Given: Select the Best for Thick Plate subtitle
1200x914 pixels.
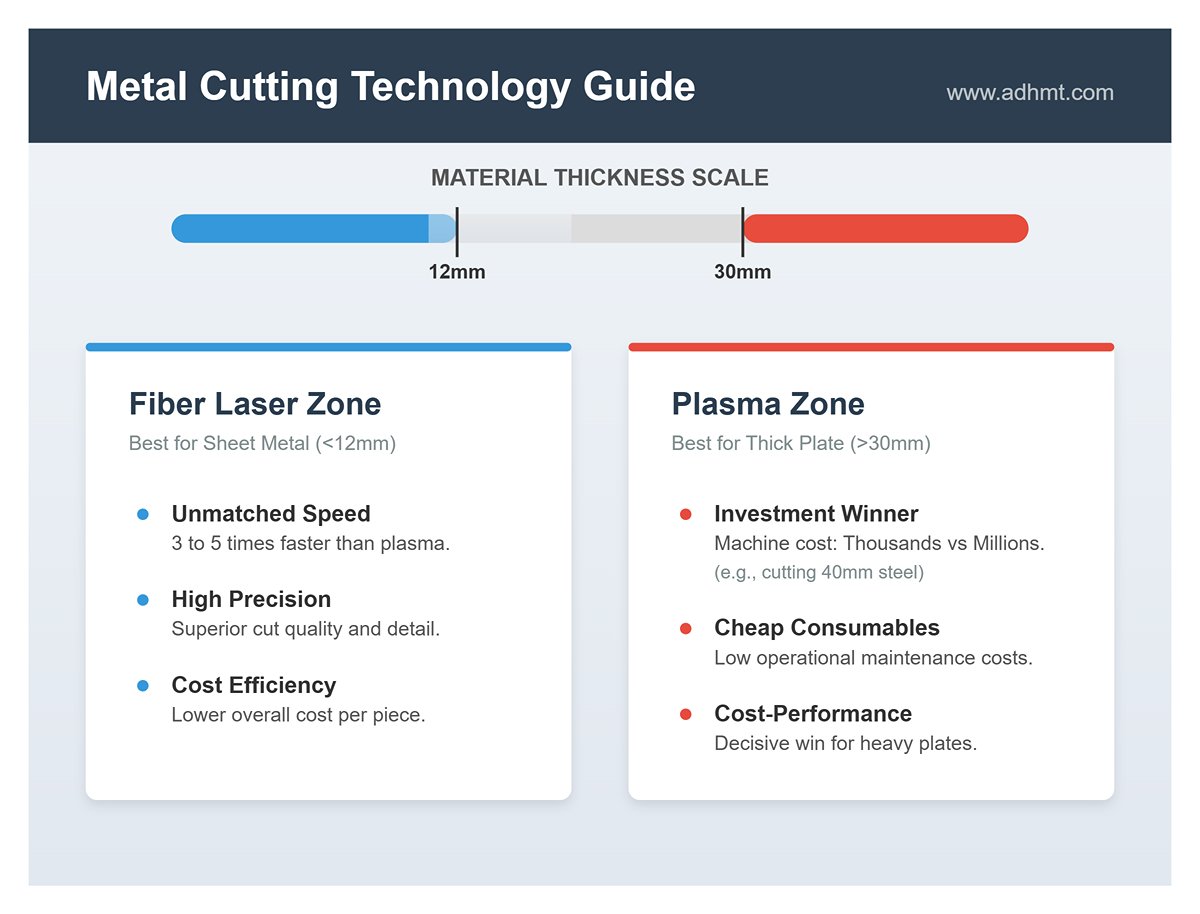Looking at the screenshot, I should coord(800,443).
